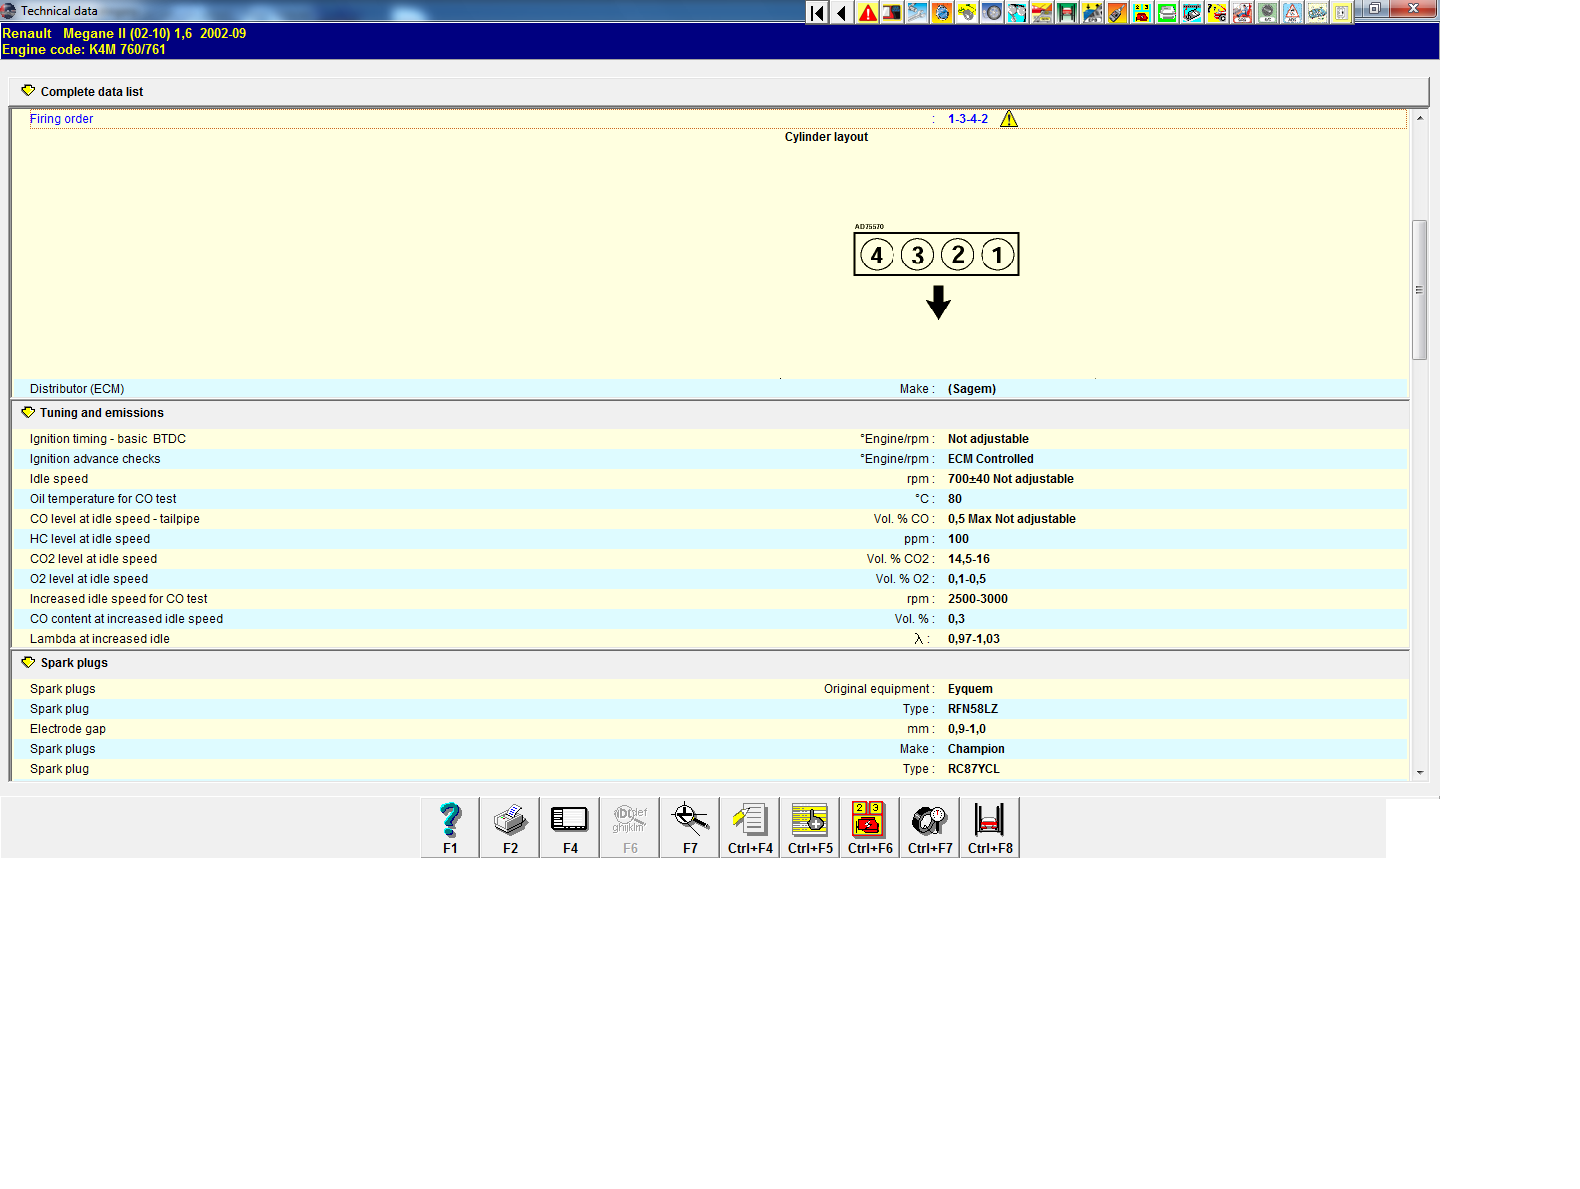Select the Distributor (ECM) row
1580x1189 pixels.
coord(710,389)
